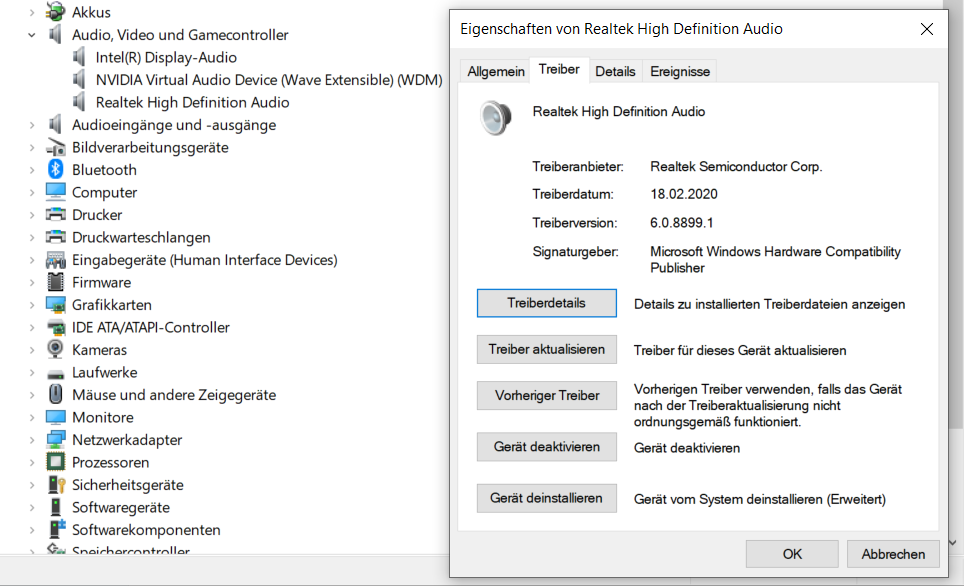
Task: Click the NVIDIA Virtual Audio Device icon
Action: point(79,79)
